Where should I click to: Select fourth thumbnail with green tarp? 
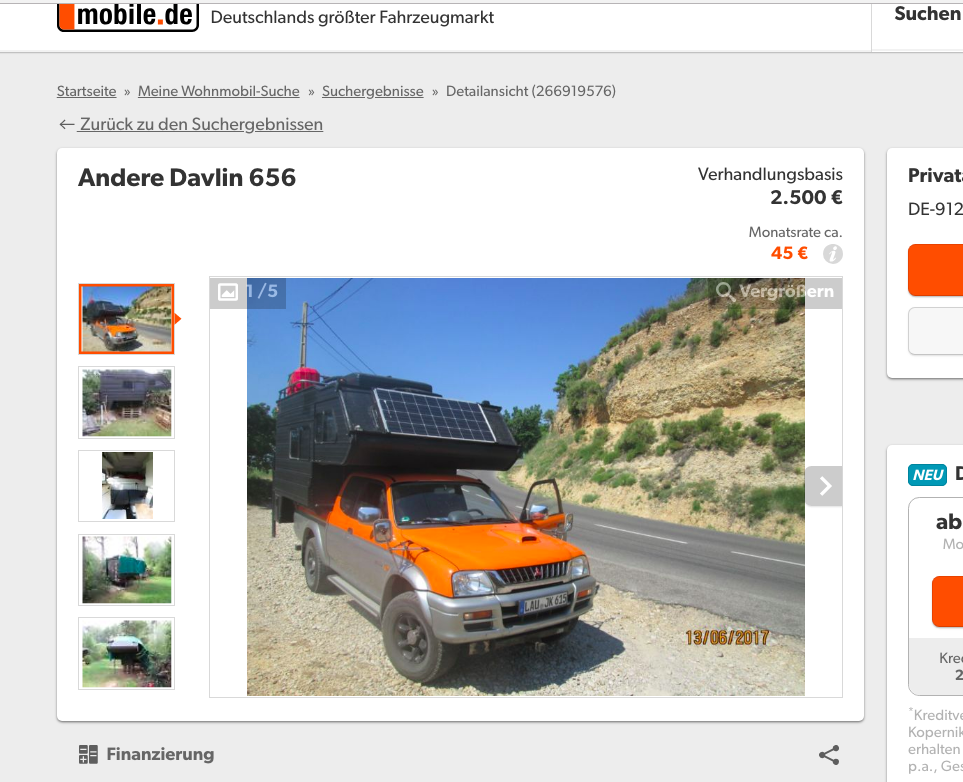point(127,569)
